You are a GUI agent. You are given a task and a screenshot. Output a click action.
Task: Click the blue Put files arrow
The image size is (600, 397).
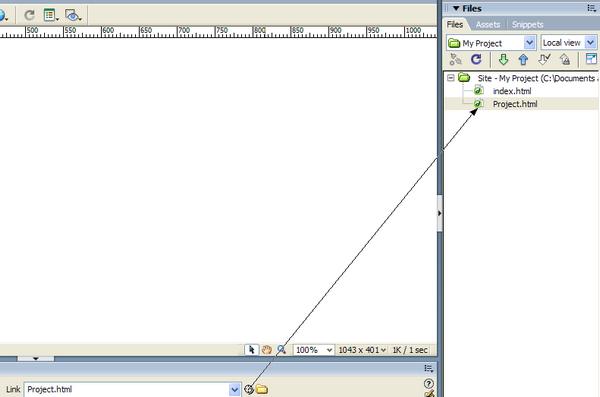[523, 59]
